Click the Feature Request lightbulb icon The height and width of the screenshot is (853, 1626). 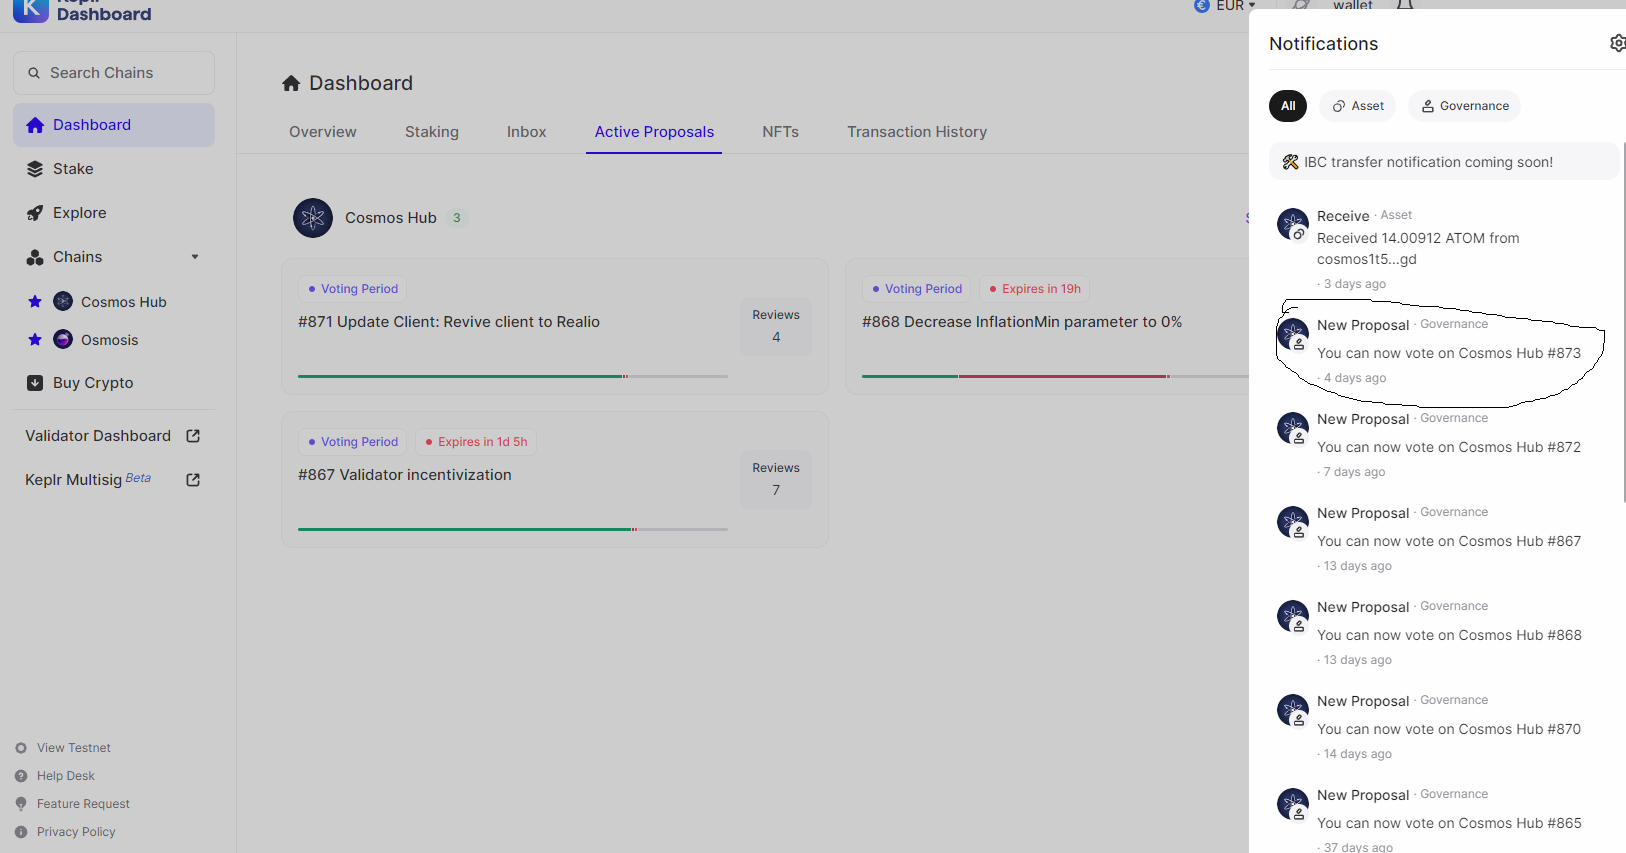tap(21, 804)
